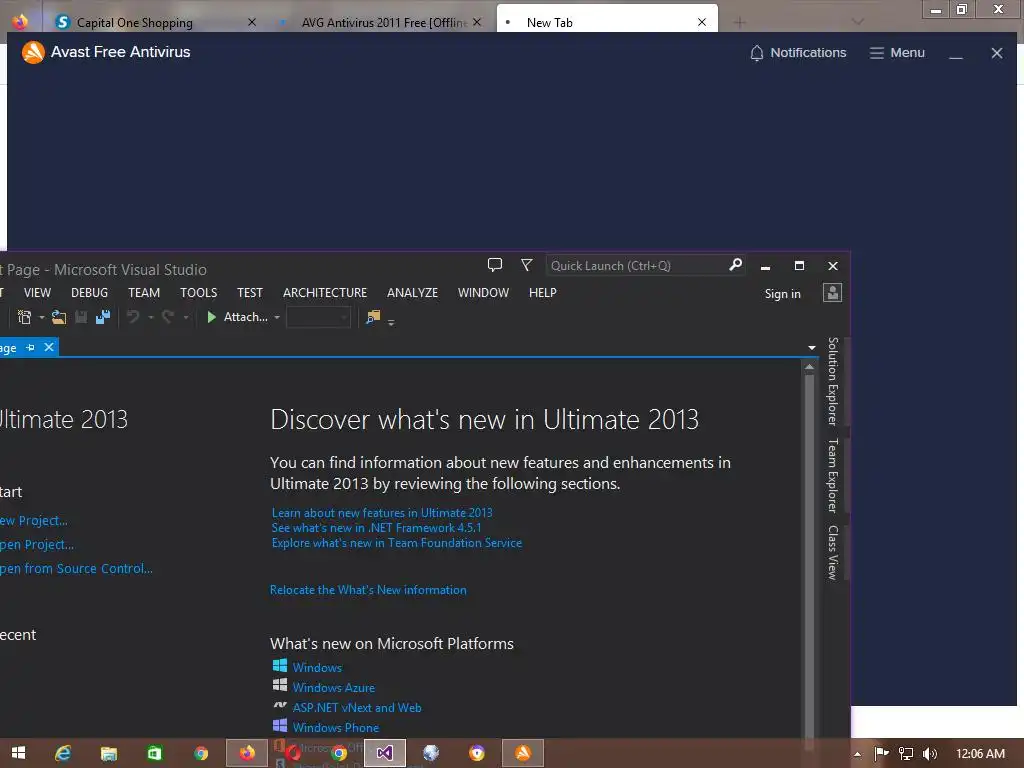
Task: Open the WINDOW menu
Action: 483,293
